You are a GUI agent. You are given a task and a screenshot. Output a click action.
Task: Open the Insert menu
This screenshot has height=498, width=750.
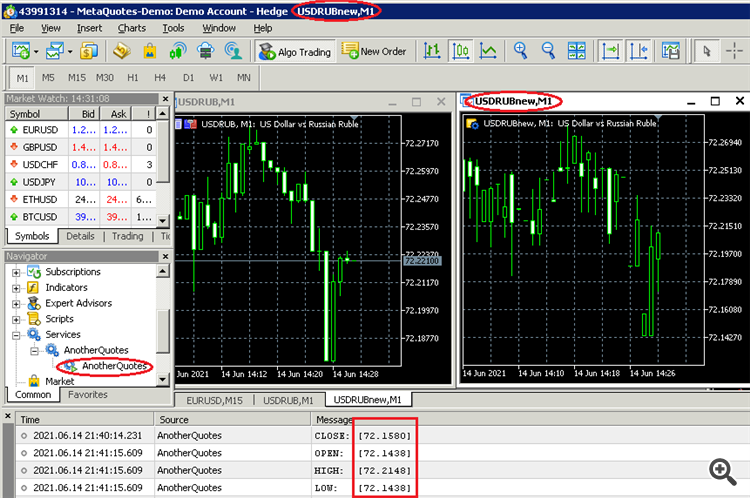click(x=89, y=28)
